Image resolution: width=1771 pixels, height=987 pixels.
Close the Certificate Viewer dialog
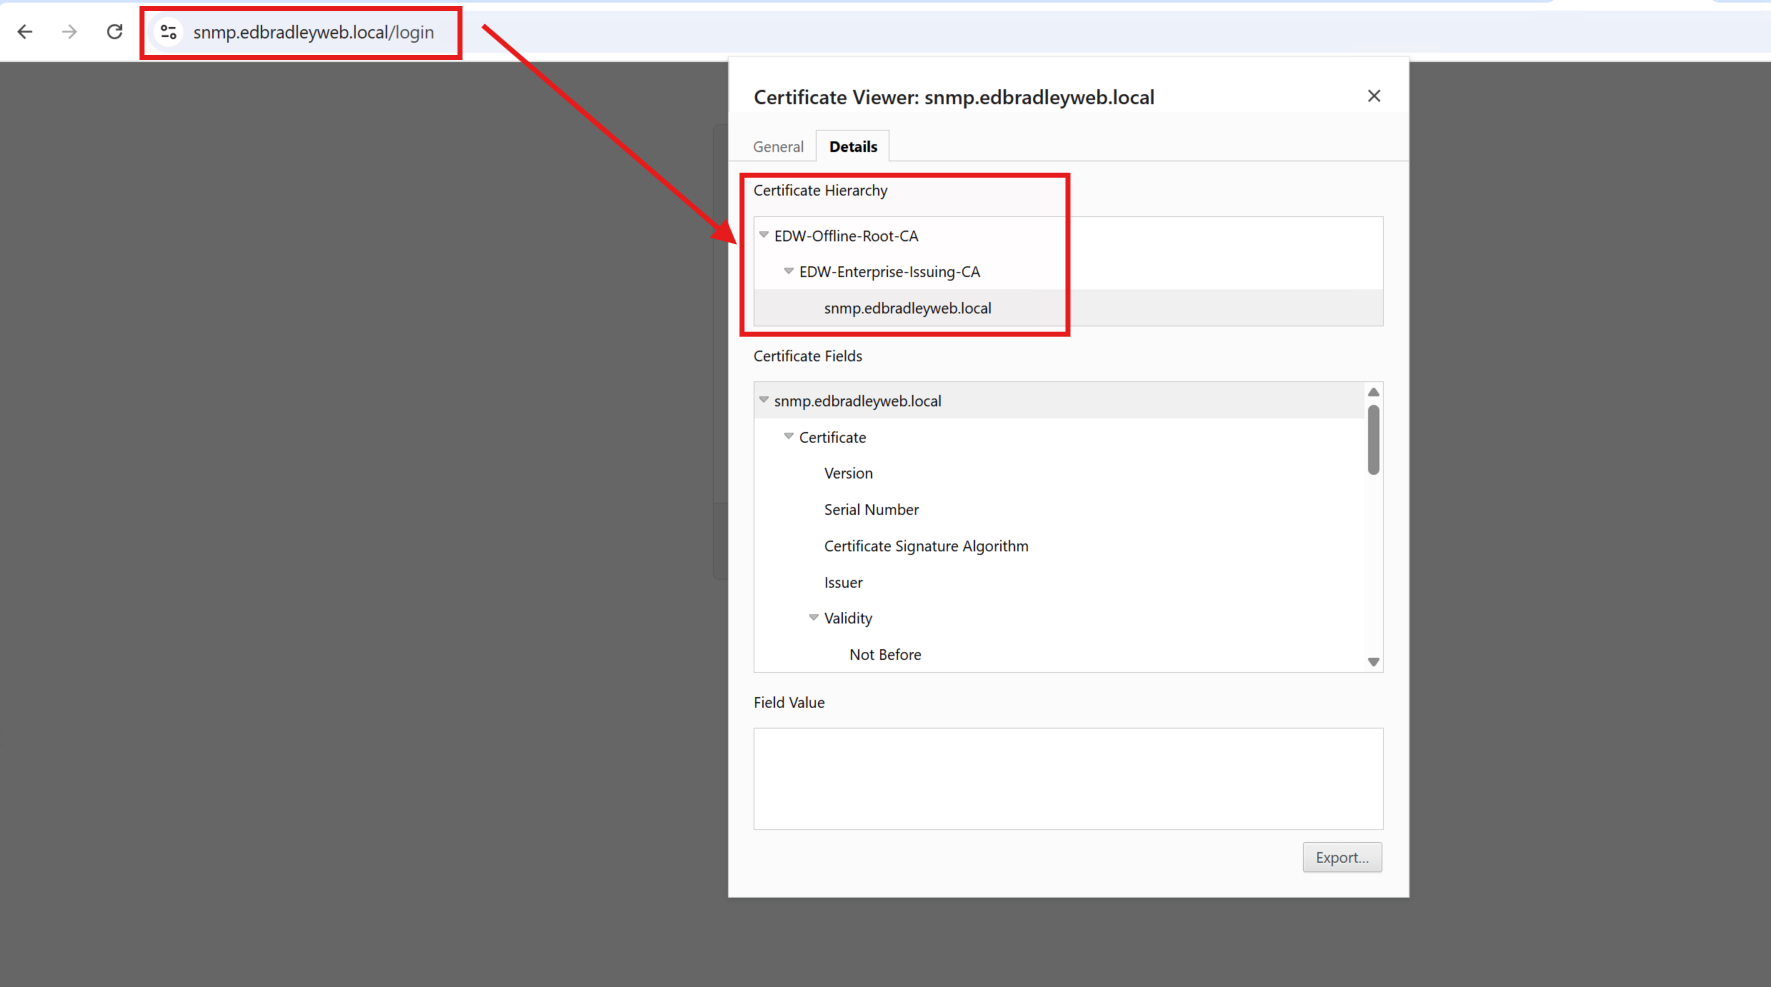click(x=1373, y=96)
